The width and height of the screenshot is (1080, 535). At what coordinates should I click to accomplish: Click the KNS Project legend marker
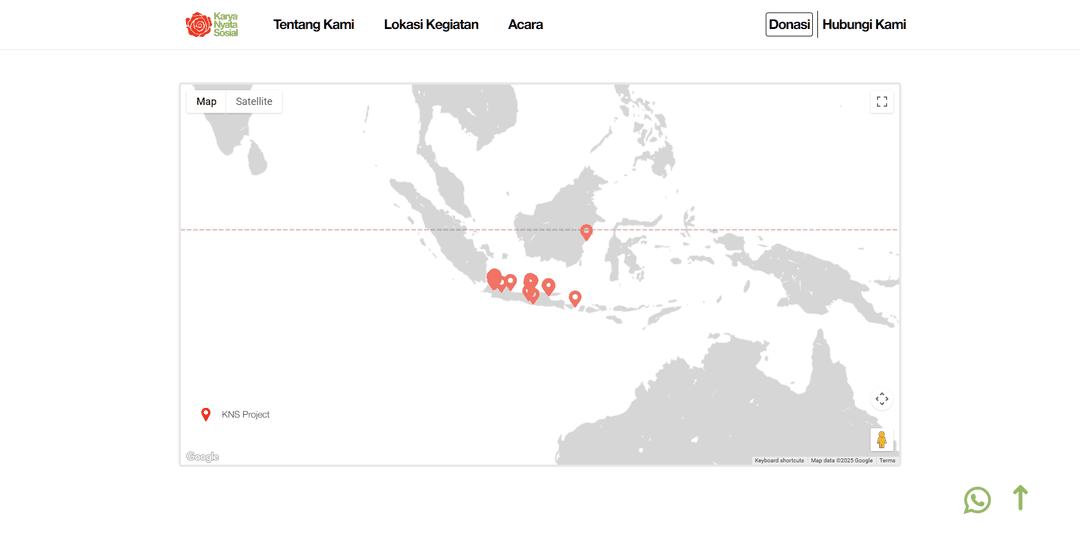pyautogui.click(x=206, y=414)
